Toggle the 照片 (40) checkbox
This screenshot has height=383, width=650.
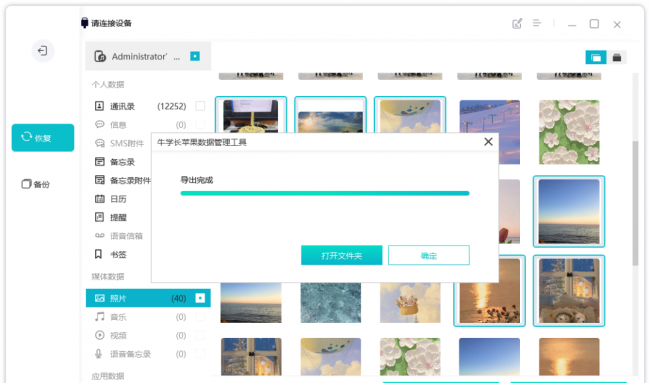pos(200,298)
